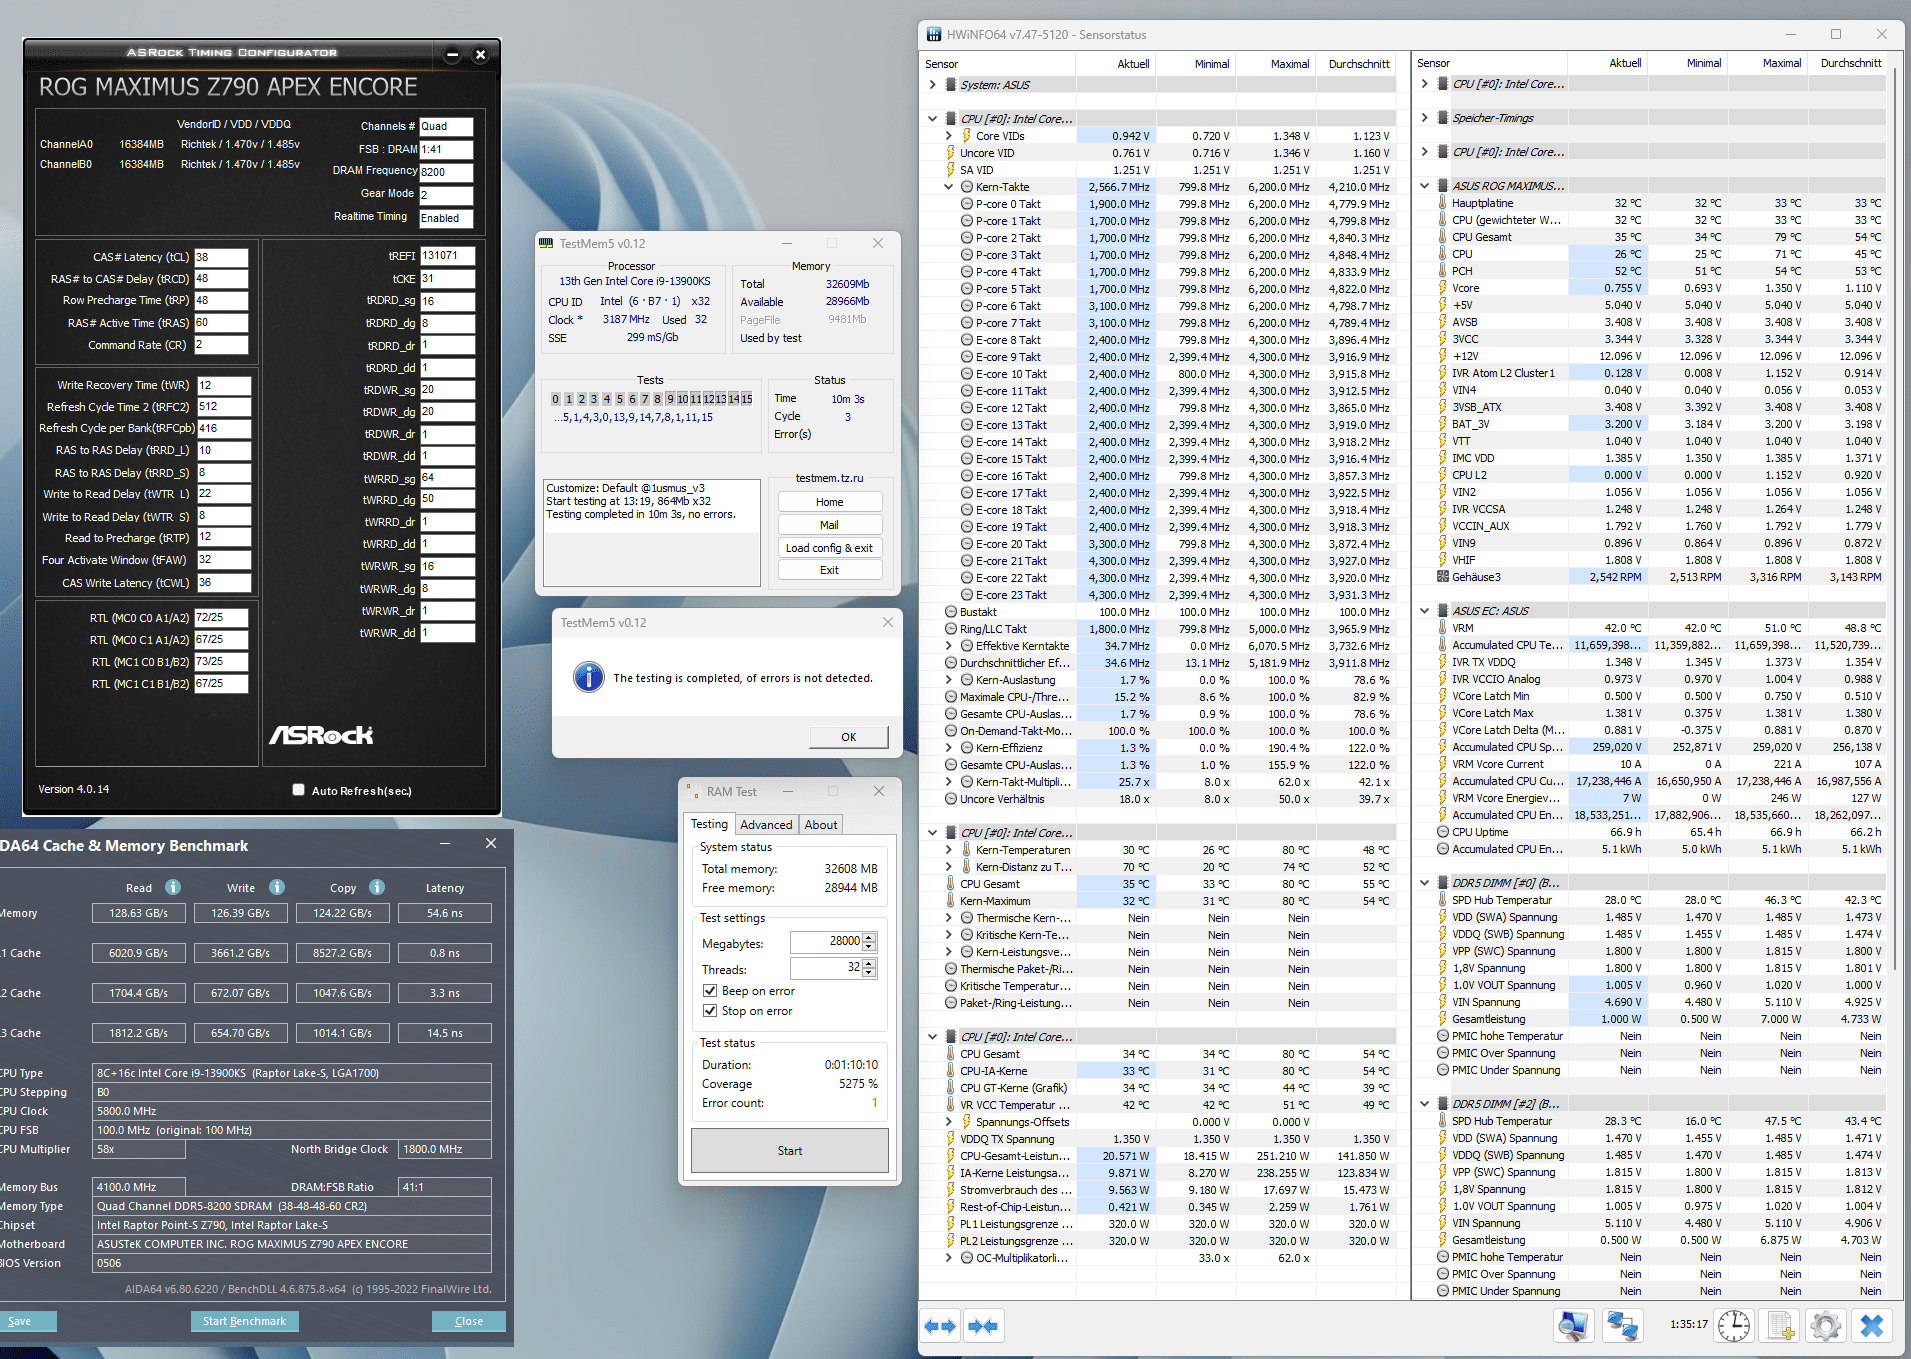The height and width of the screenshot is (1359, 1911).
Task: Click the expand columns arrows button in HWiNFO
Action: (940, 1326)
